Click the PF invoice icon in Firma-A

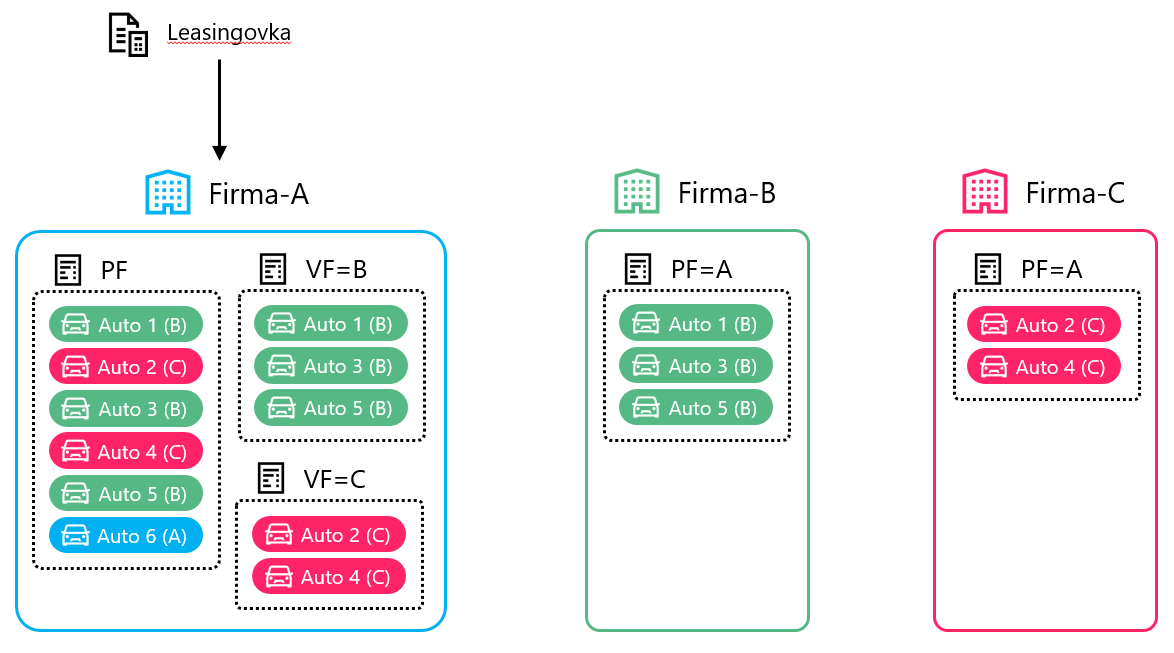coord(69,269)
